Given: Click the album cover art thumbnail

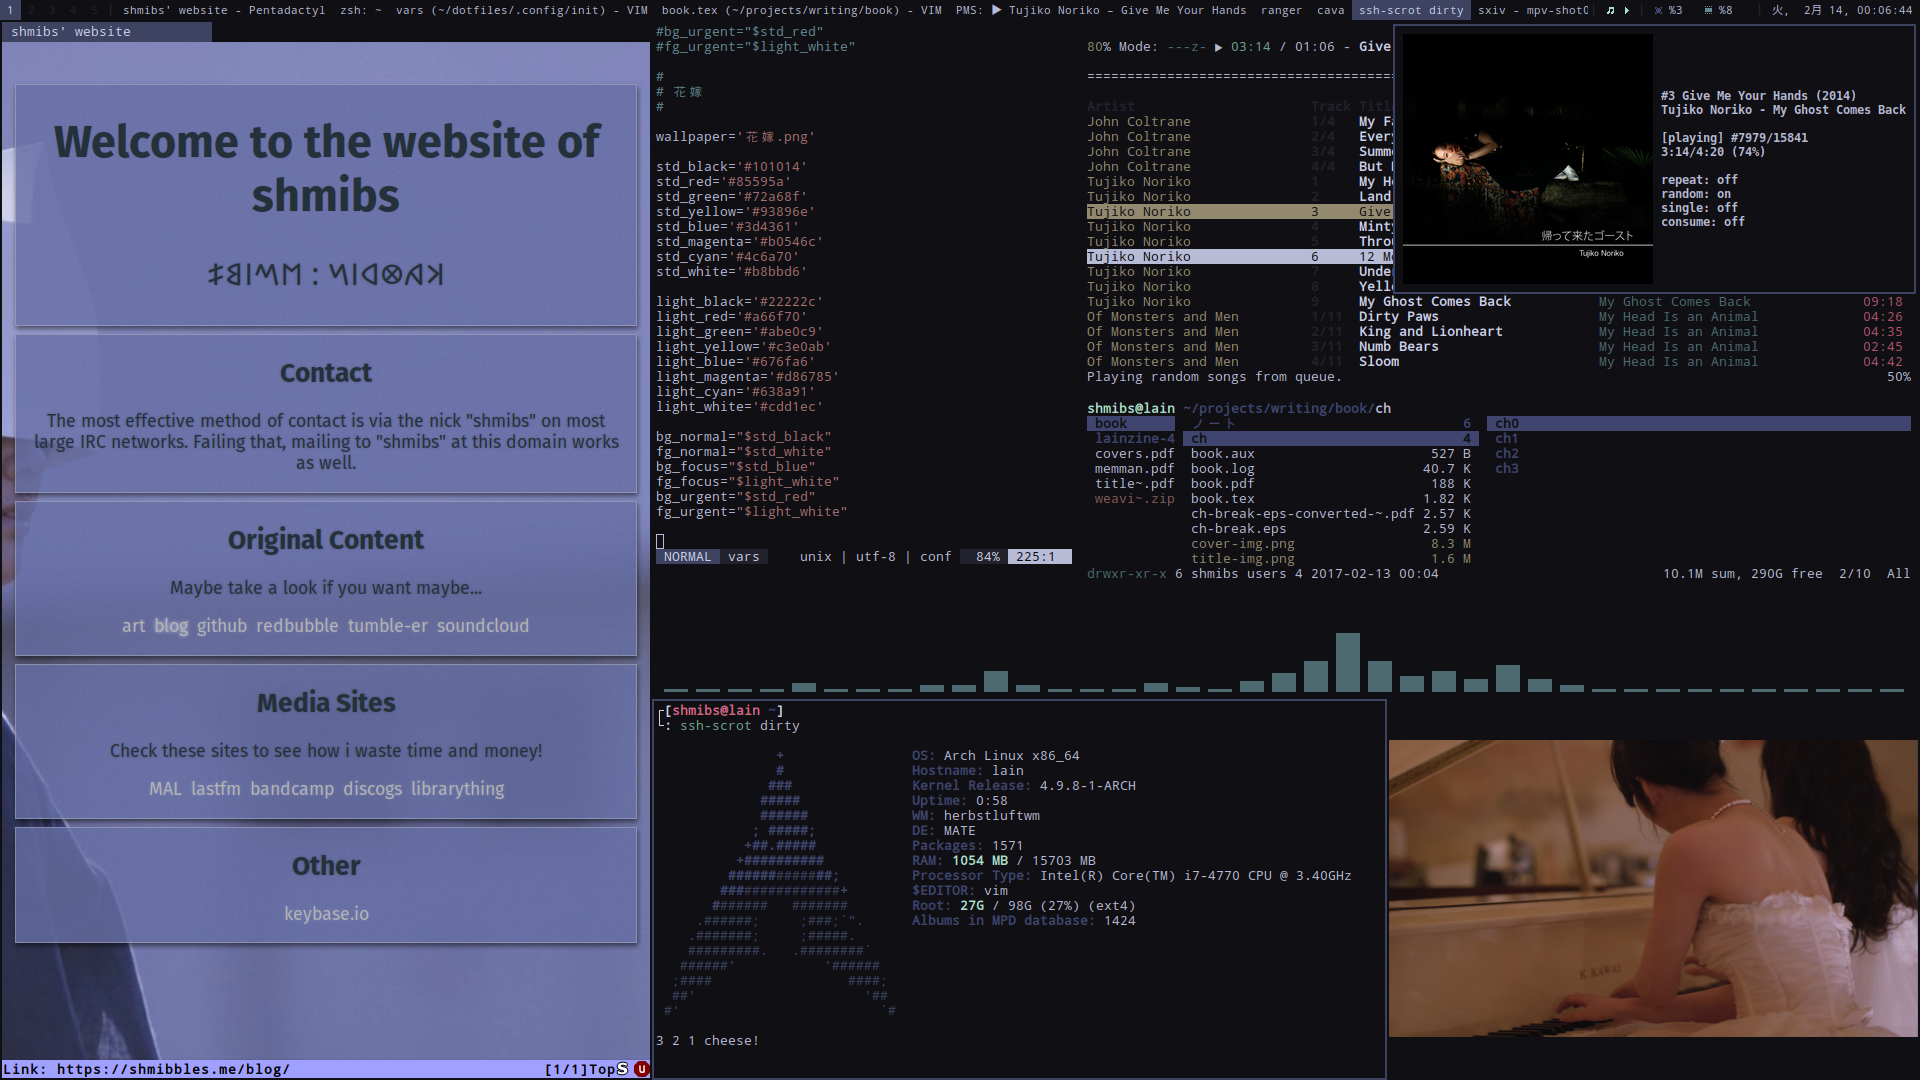Looking at the screenshot, I should (1527, 158).
